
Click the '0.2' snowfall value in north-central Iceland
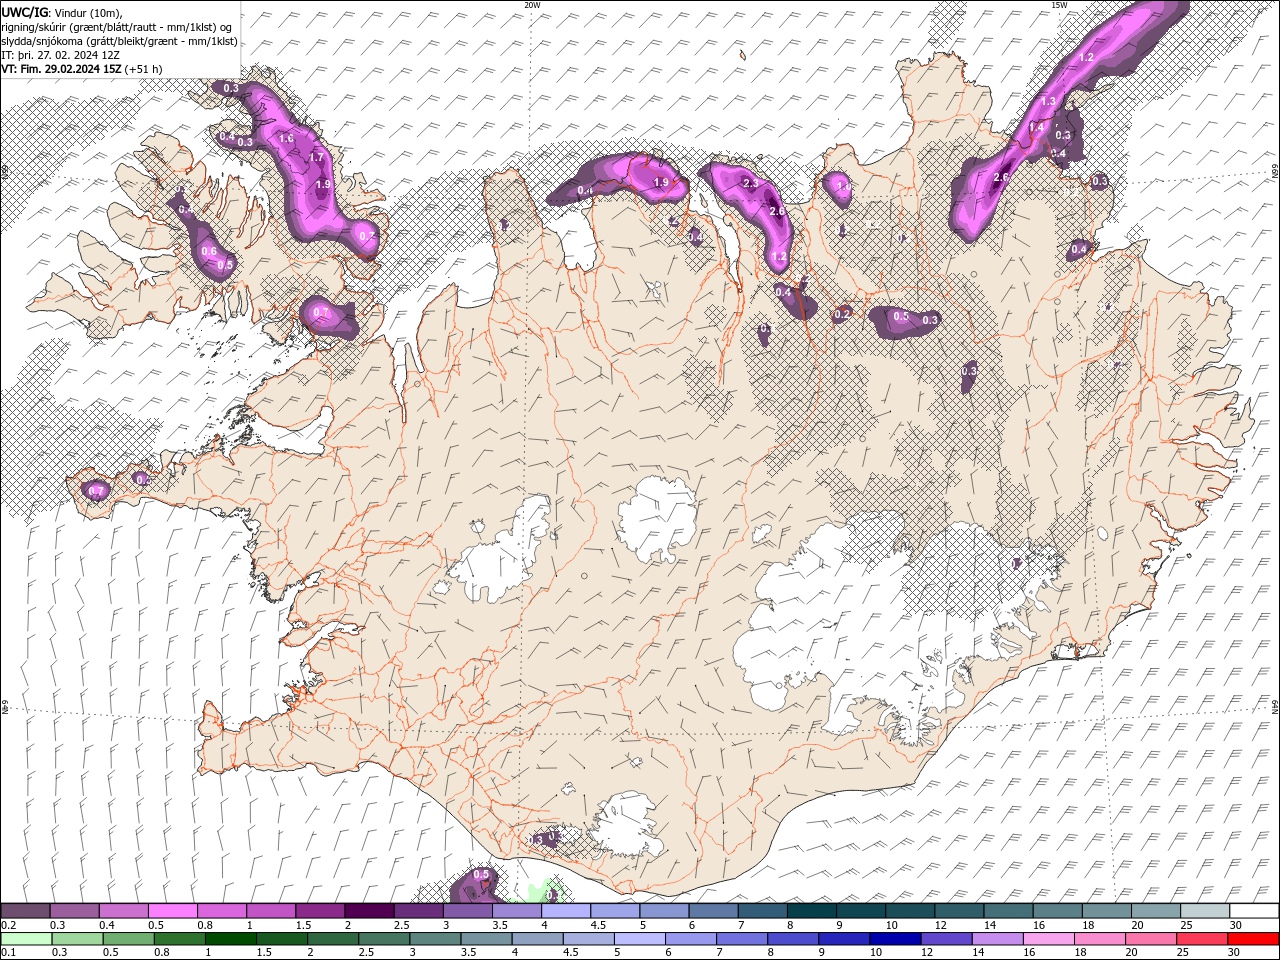[842, 314]
